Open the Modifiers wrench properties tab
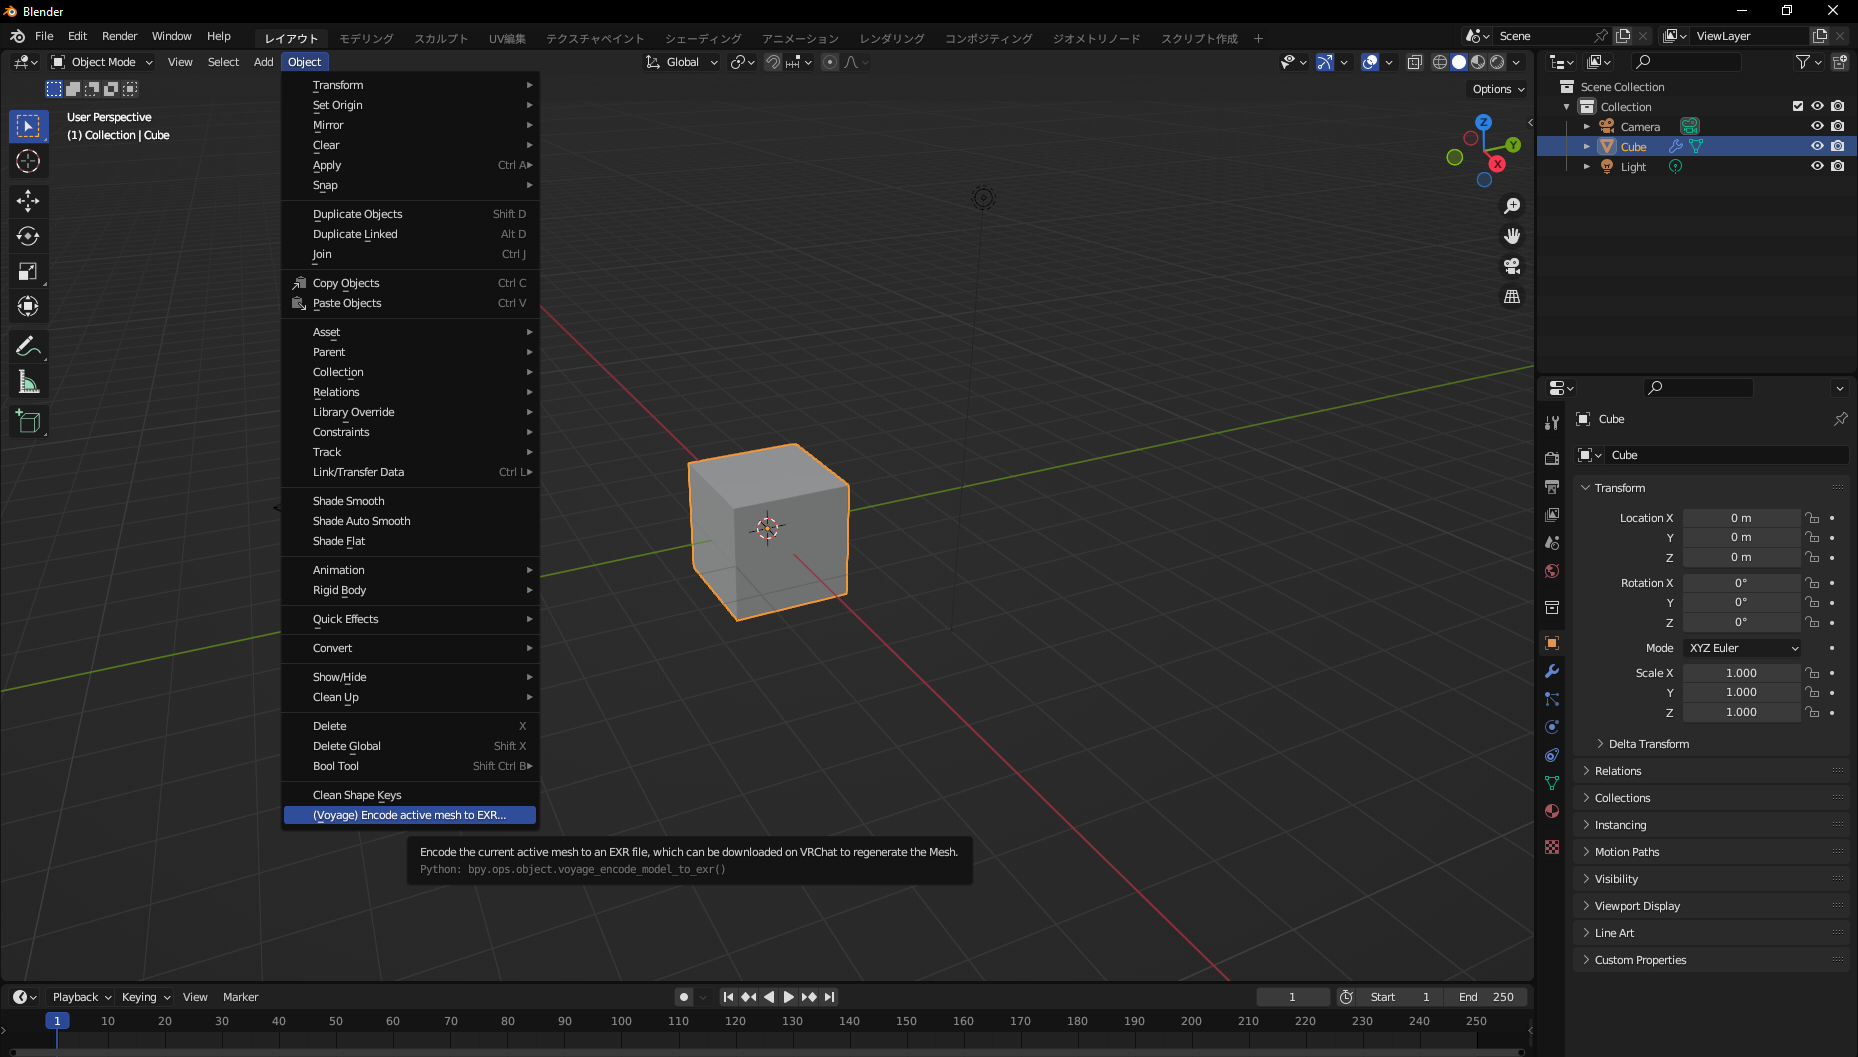This screenshot has height=1057, width=1858. pos(1552,671)
